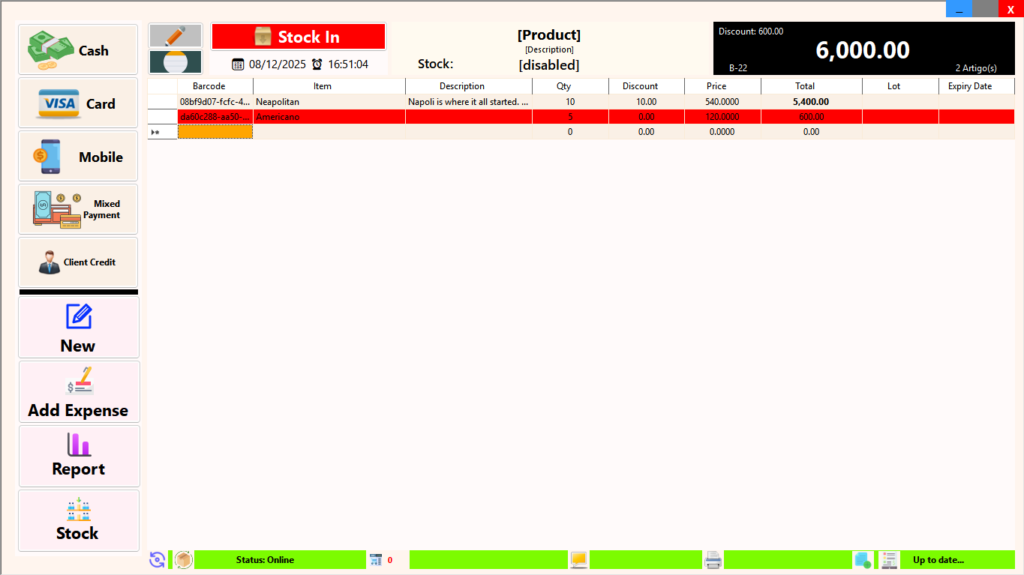Image resolution: width=1024 pixels, height=575 pixels.
Task: Open the Report section
Action: pyautogui.click(x=78, y=456)
